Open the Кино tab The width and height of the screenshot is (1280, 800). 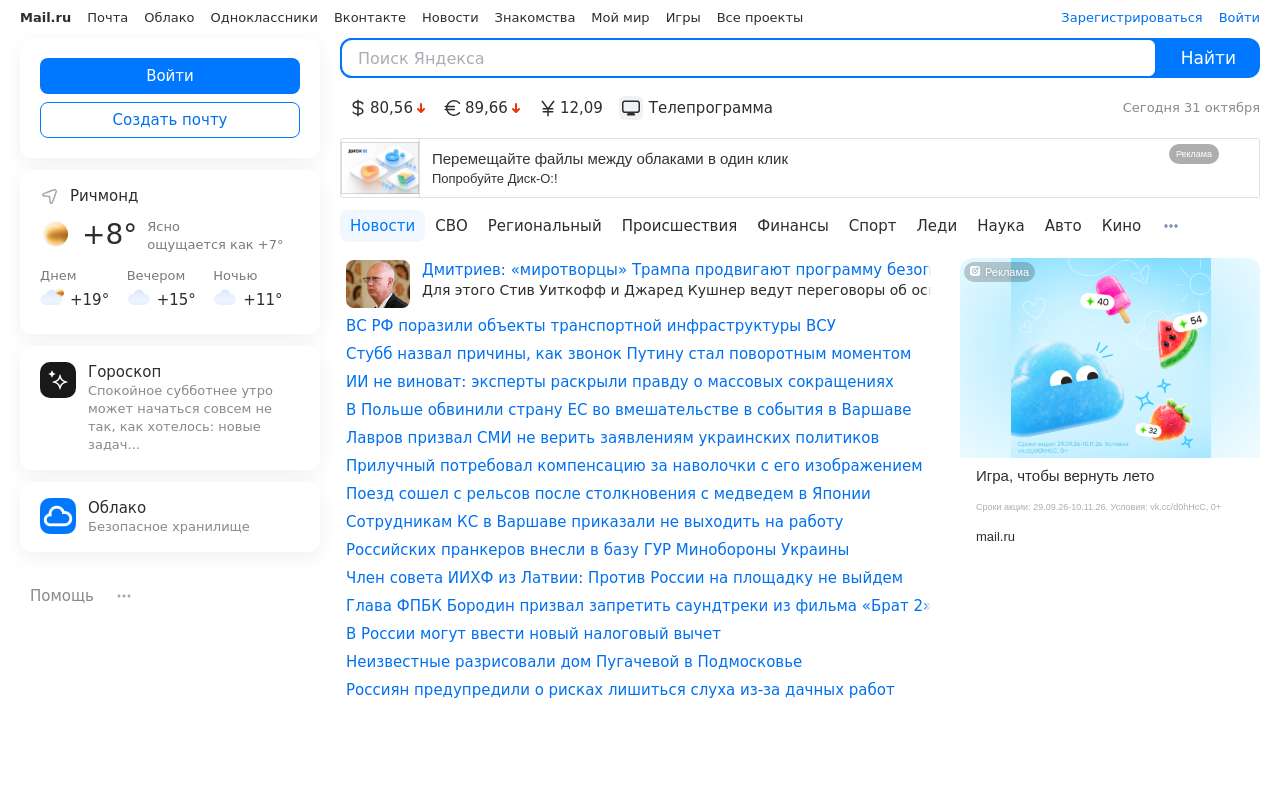(1121, 226)
